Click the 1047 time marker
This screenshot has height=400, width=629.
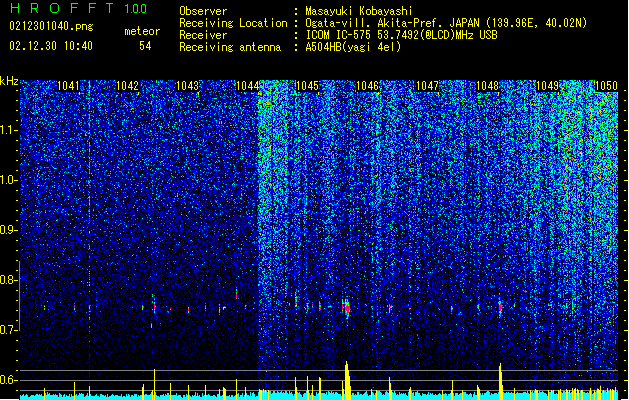pyautogui.click(x=427, y=86)
